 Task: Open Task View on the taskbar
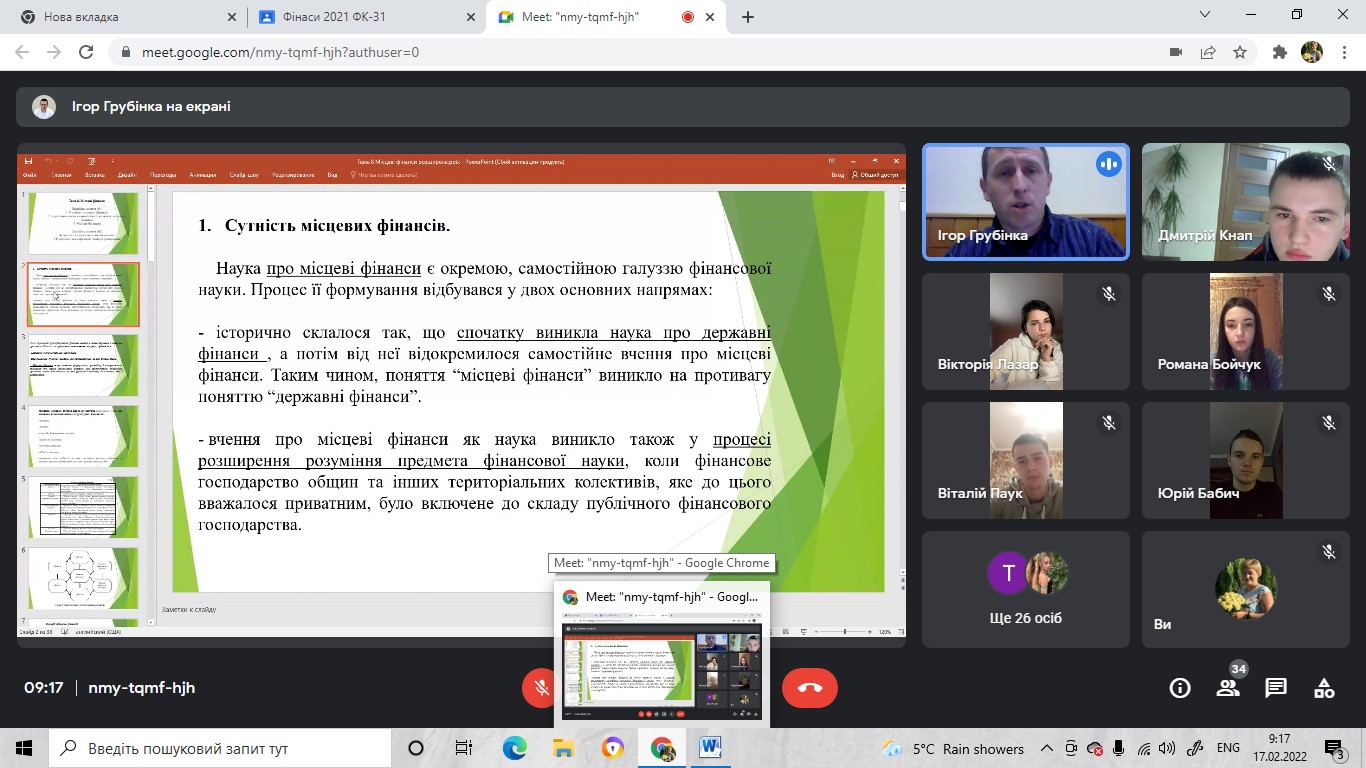click(x=464, y=748)
